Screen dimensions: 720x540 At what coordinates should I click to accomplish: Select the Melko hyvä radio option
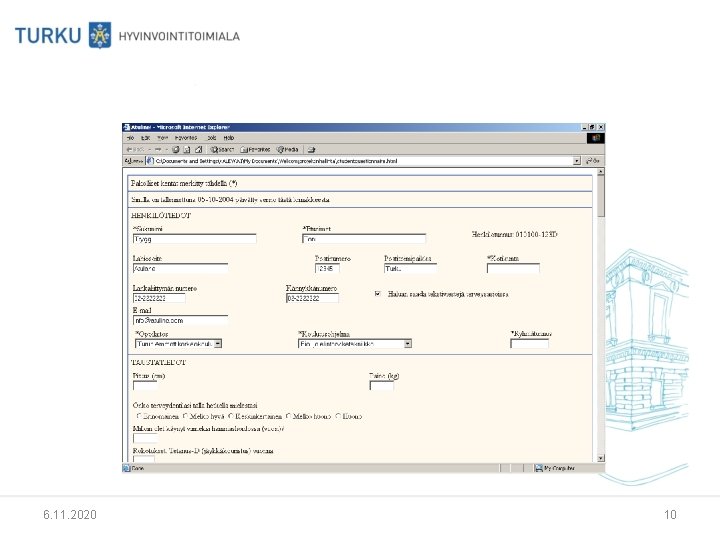(x=186, y=416)
